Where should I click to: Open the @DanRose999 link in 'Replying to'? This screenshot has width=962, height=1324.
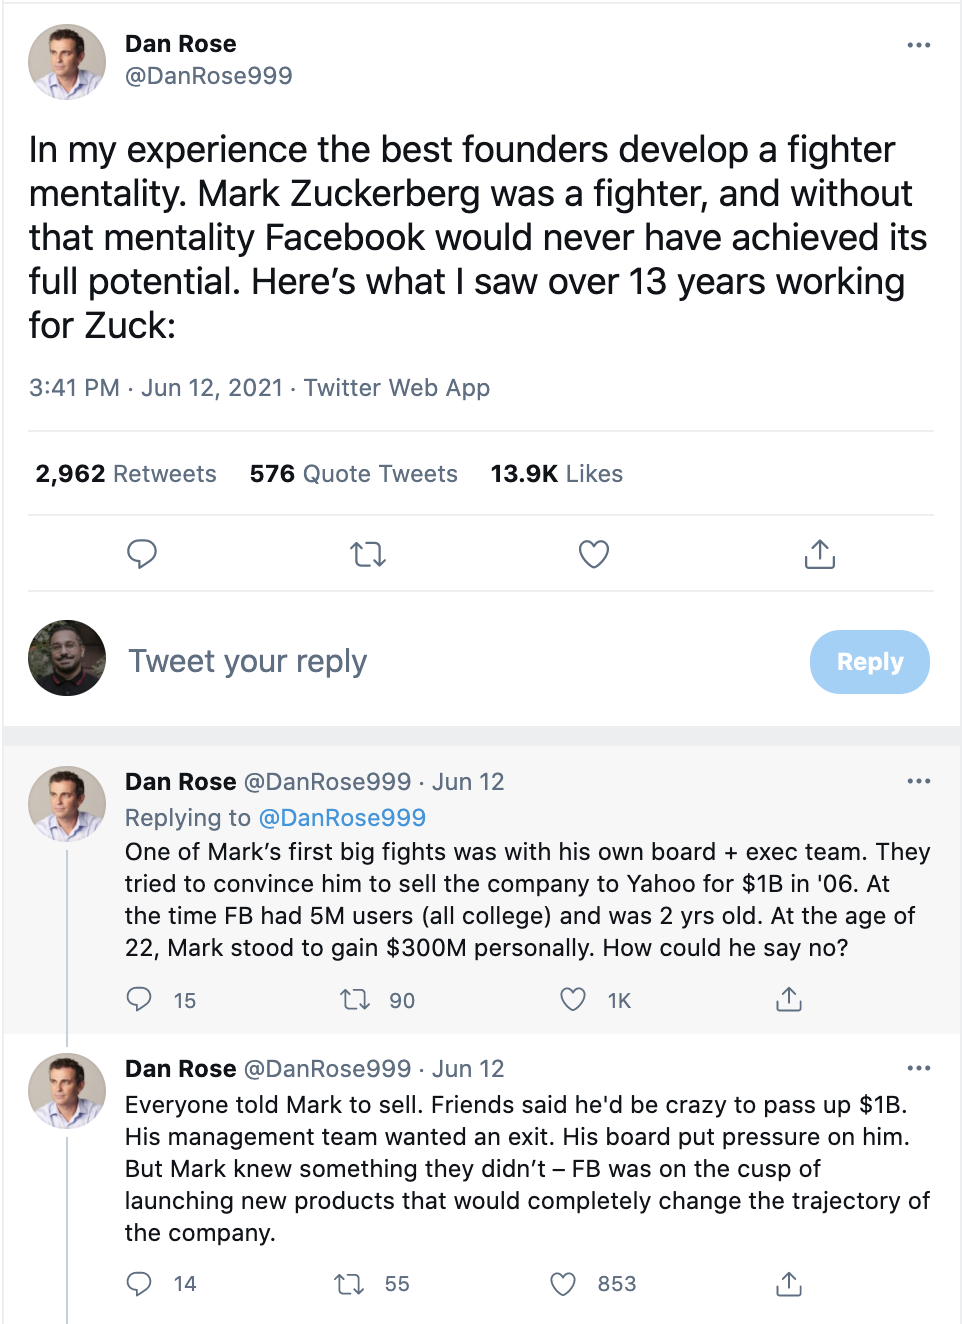point(342,818)
